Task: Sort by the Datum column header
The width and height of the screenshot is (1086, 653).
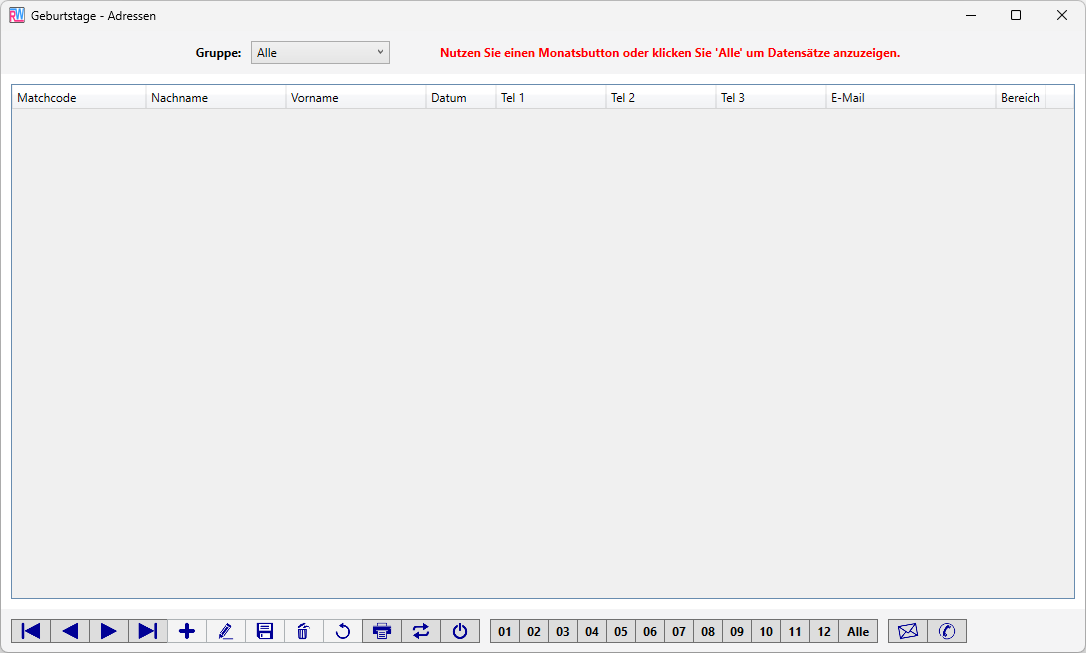Action: coord(461,98)
